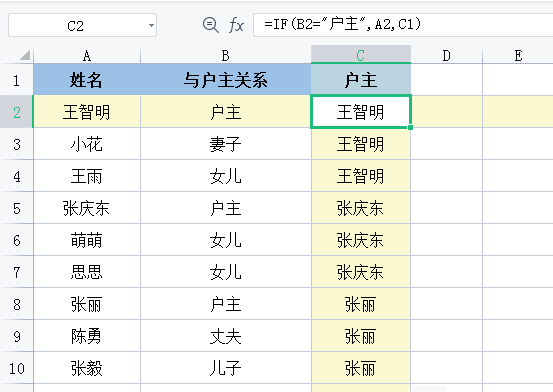Click cell B9 containing 丈夫
Screen dimensions: 553x392
pos(226,336)
